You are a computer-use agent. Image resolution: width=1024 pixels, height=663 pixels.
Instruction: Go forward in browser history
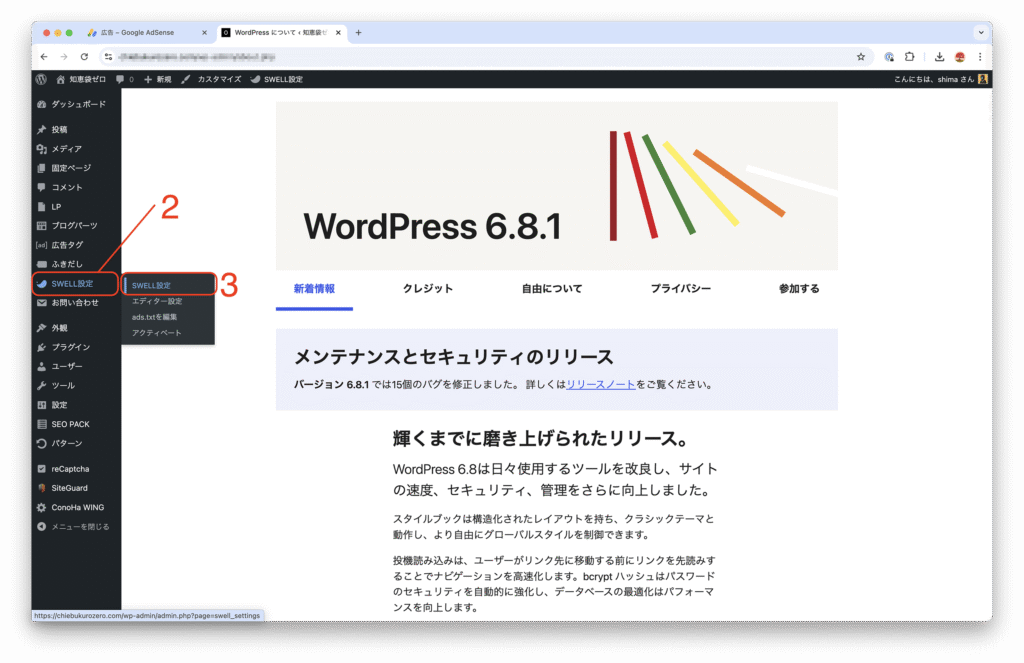pyautogui.click(x=64, y=57)
